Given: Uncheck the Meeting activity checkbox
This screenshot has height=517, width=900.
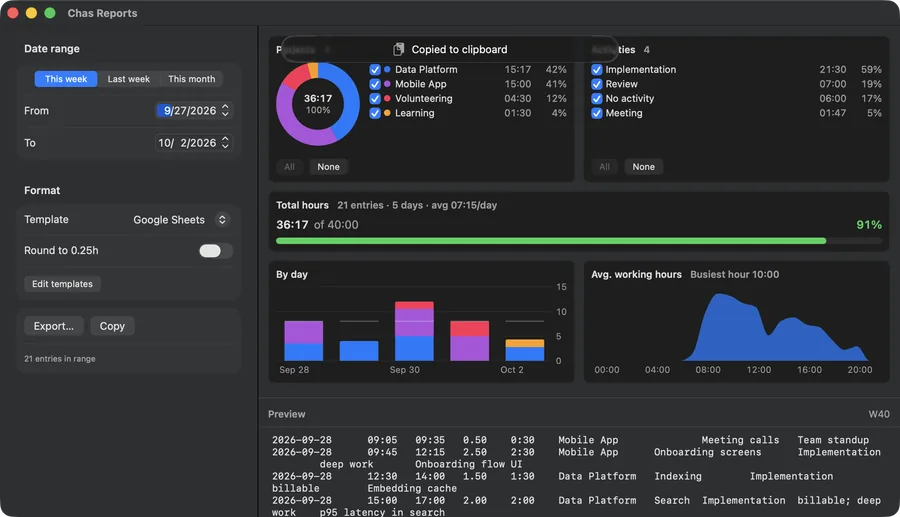Looking at the screenshot, I should tap(597, 113).
